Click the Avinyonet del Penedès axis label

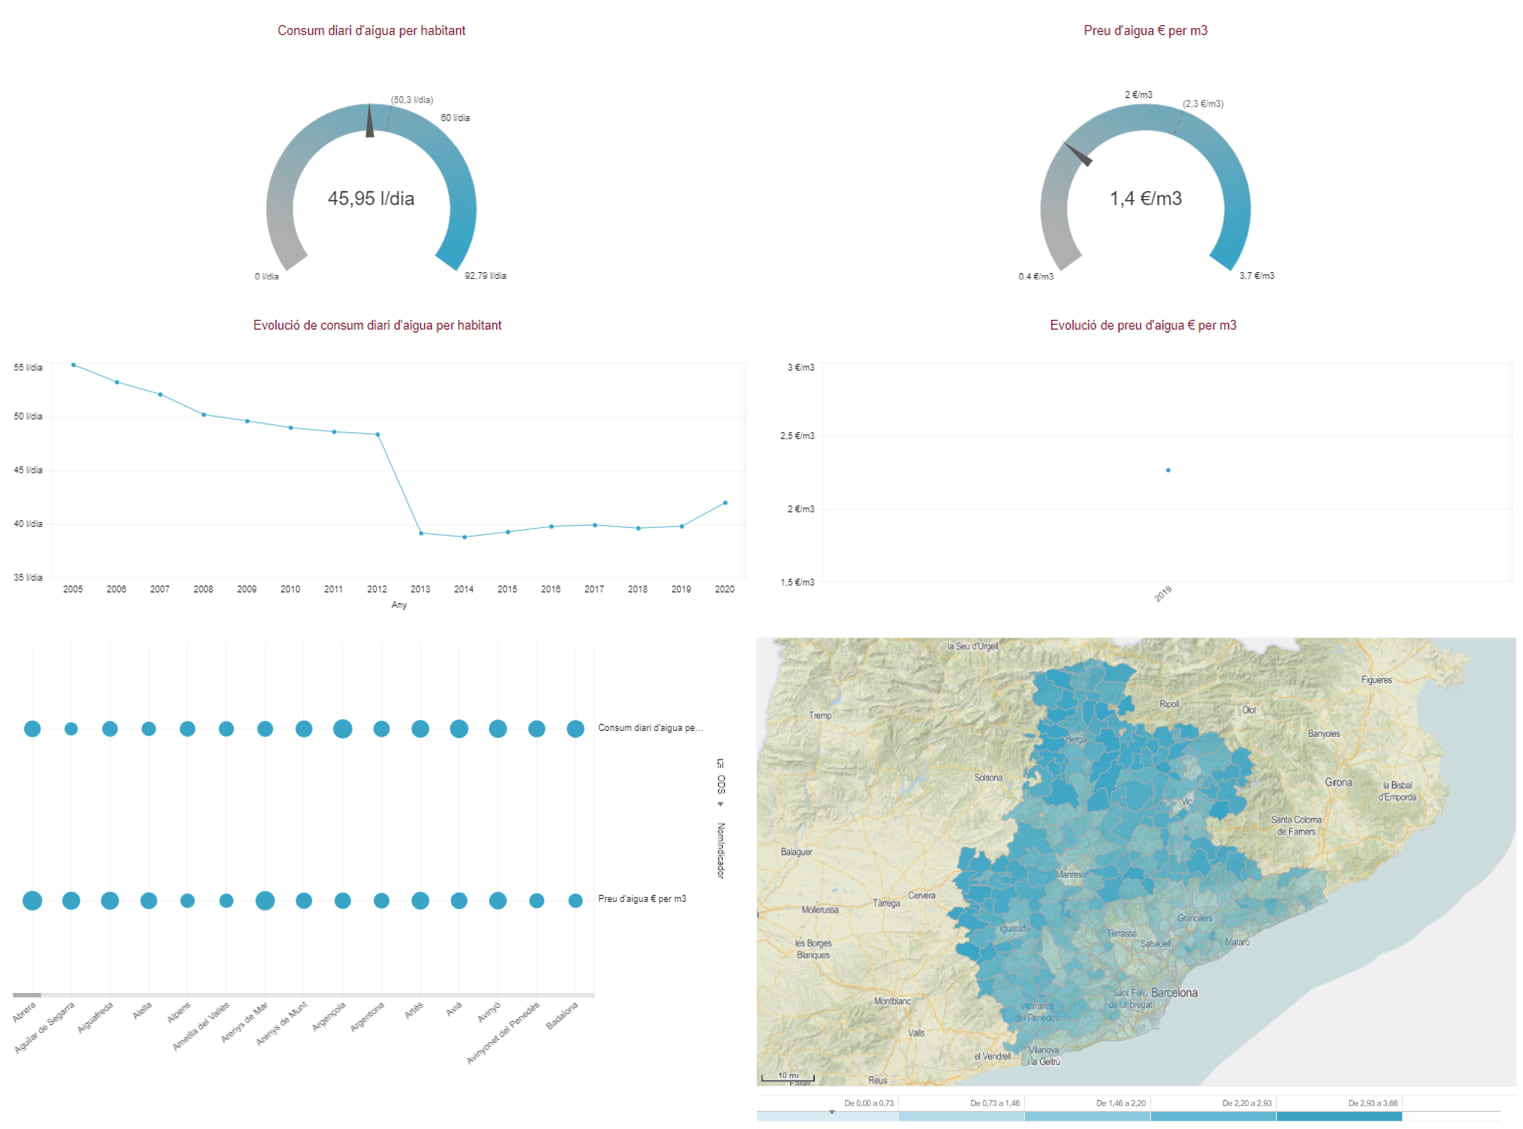503,1032
